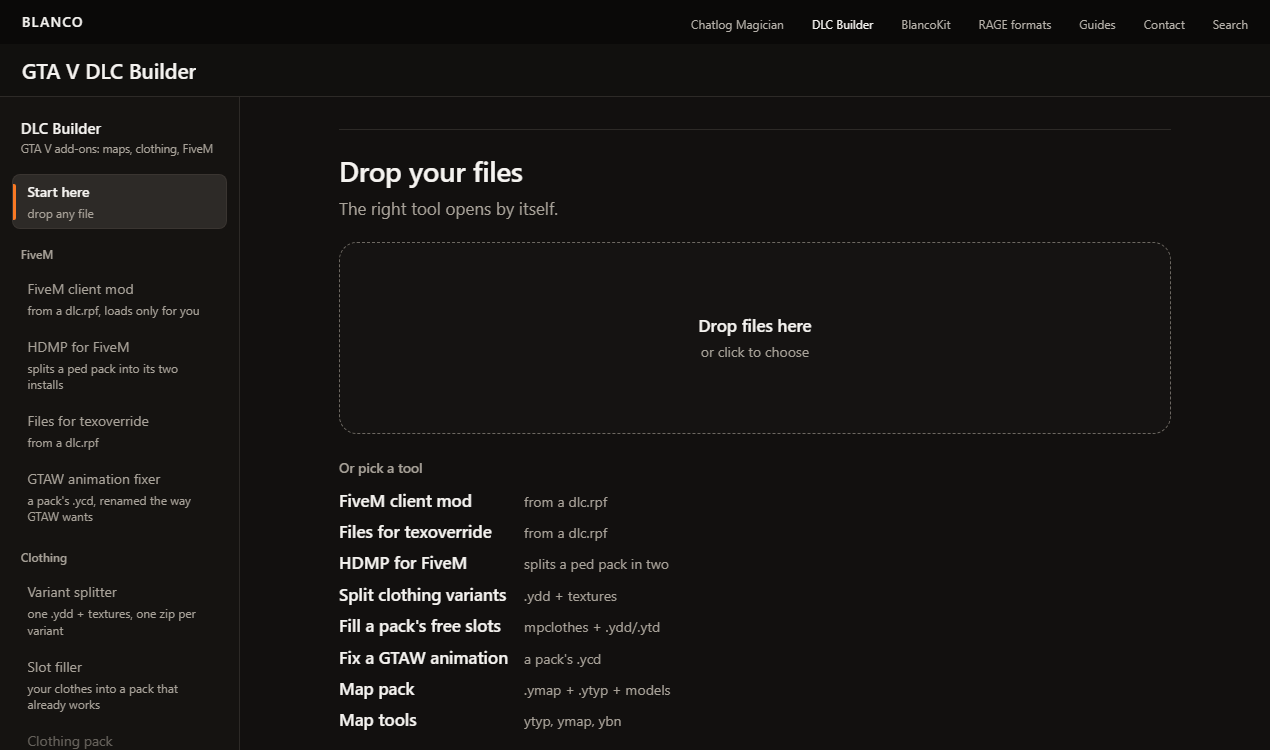Pick the Files for texoverride tool link
The height and width of the screenshot is (750, 1270).
point(415,532)
